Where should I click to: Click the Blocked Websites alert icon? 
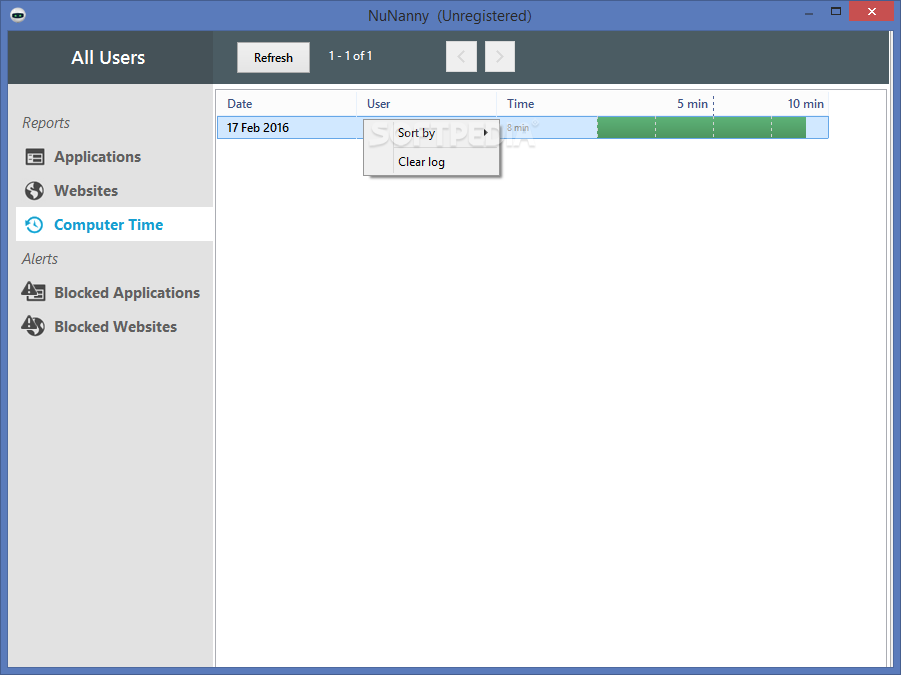(x=33, y=326)
